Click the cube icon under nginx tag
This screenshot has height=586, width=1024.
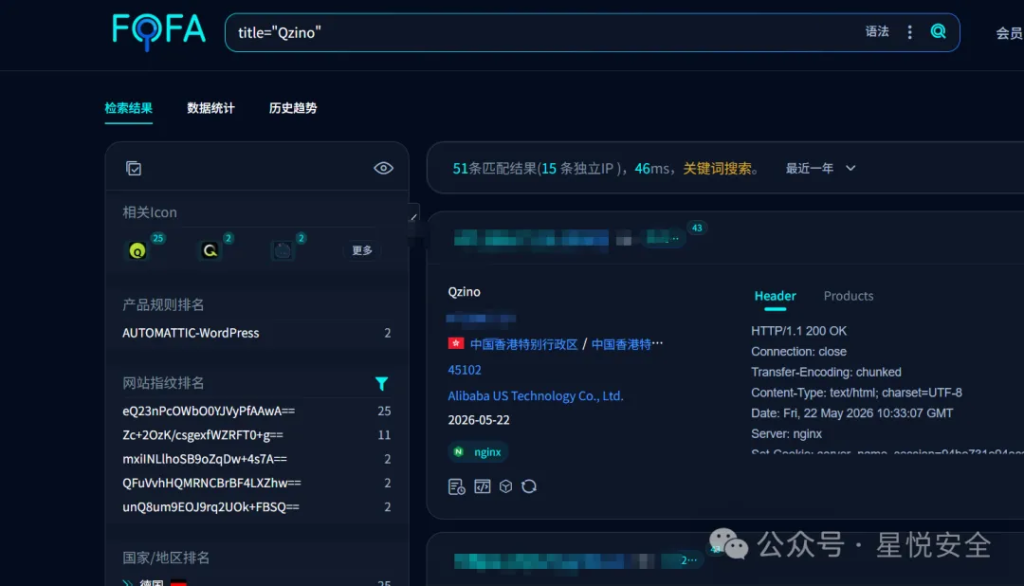click(x=505, y=487)
